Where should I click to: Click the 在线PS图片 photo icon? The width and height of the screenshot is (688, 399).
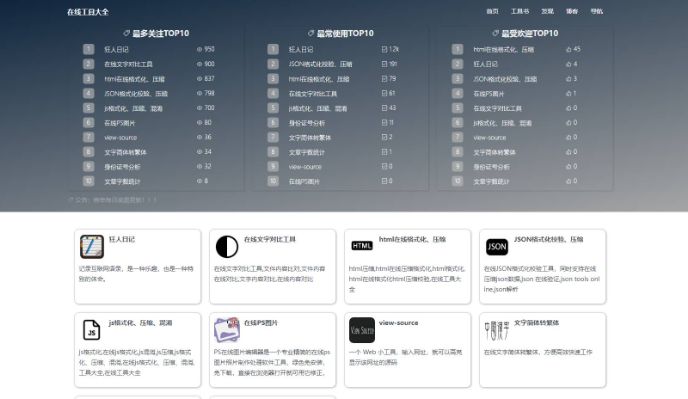coord(227,330)
